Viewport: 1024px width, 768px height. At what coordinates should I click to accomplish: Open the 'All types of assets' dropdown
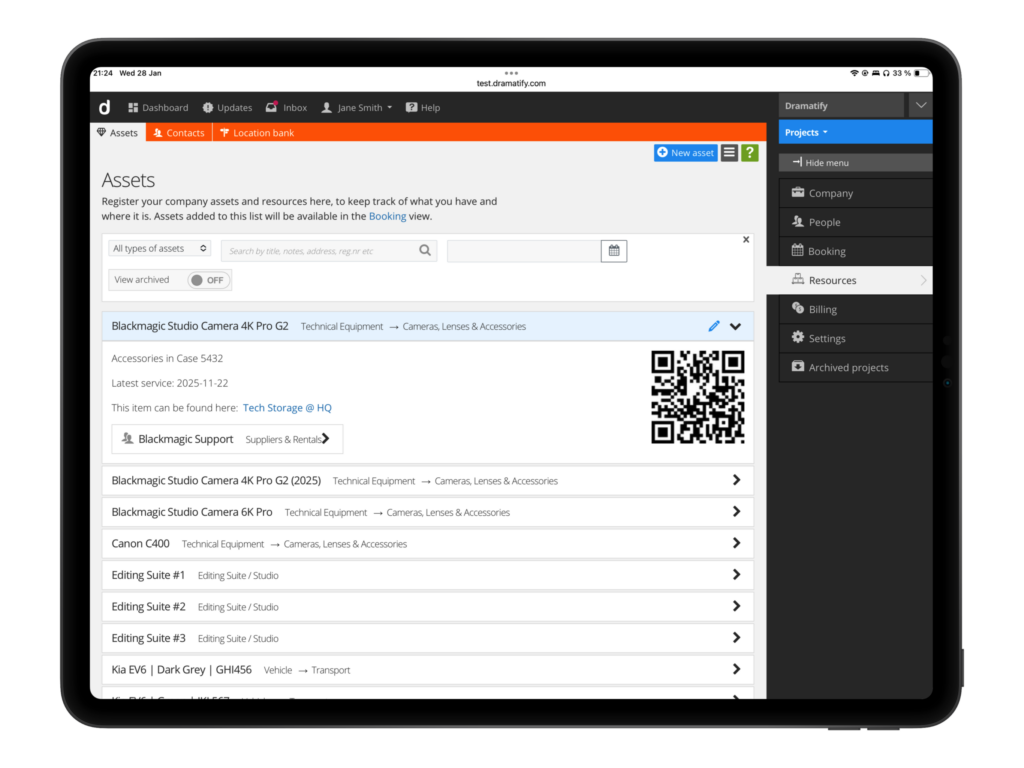tap(158, 247)
